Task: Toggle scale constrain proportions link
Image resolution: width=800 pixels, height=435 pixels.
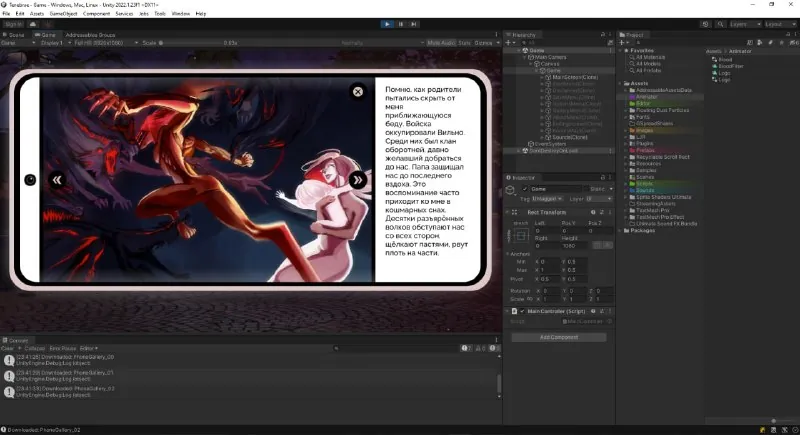Action: click(x=530, y=299)
